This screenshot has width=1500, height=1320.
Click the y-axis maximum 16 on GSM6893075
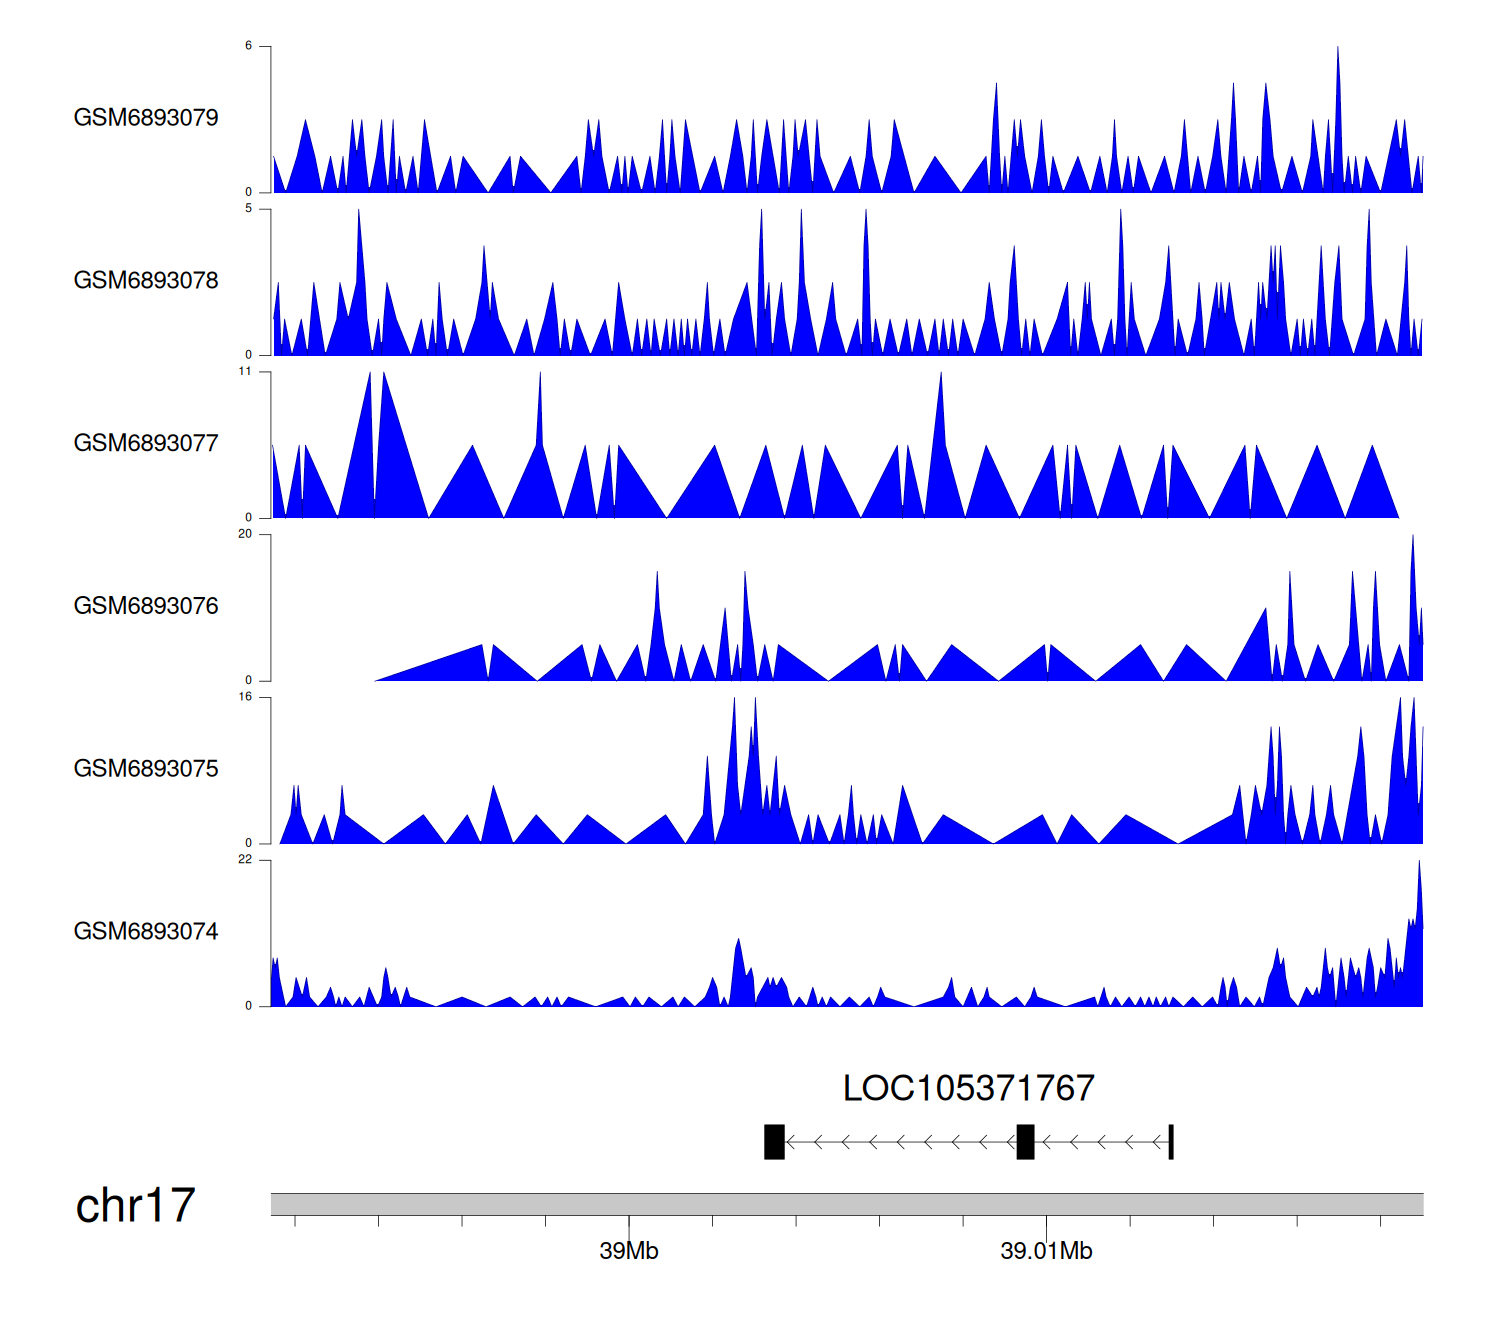(x=245, y=697)
